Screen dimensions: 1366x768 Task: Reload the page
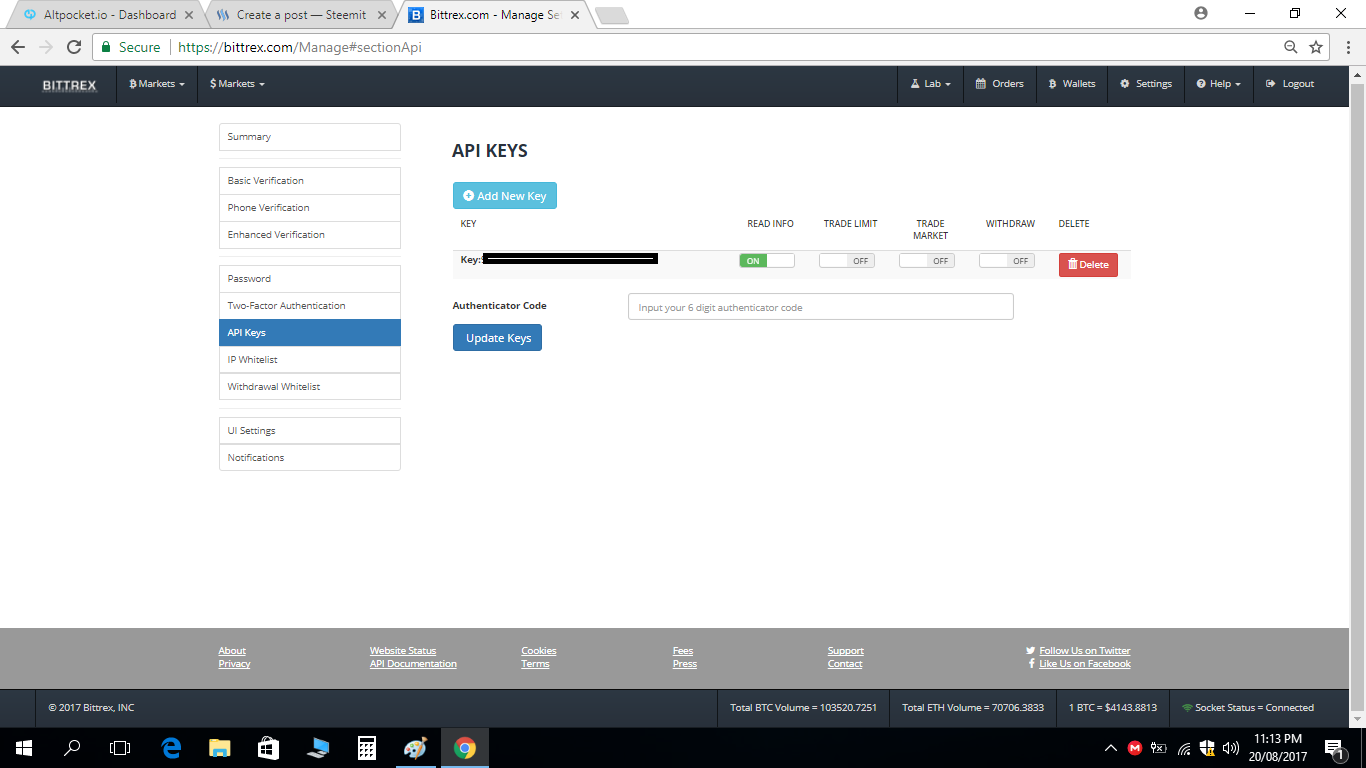click(x=74, y=47)
